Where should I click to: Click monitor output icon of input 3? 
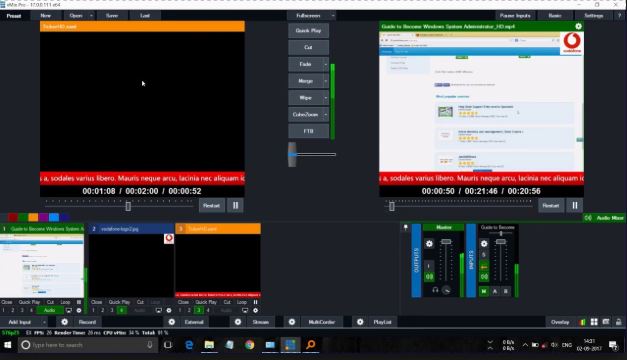tap(245, 310)
